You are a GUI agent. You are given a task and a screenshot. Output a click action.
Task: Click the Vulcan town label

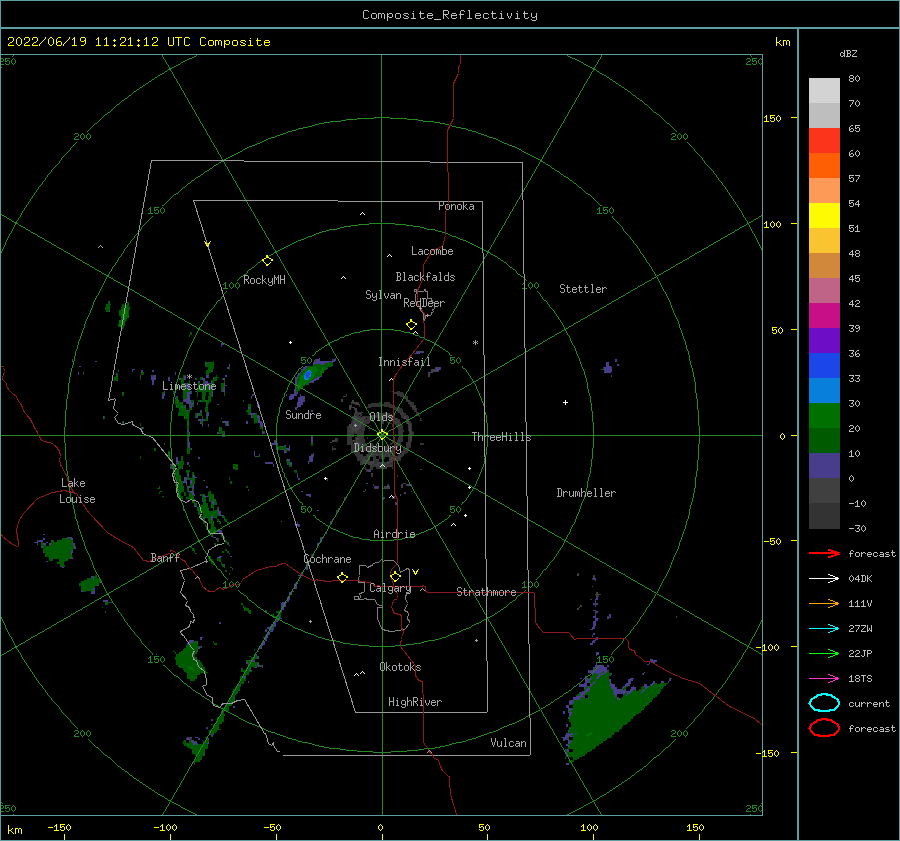(509, 743)
